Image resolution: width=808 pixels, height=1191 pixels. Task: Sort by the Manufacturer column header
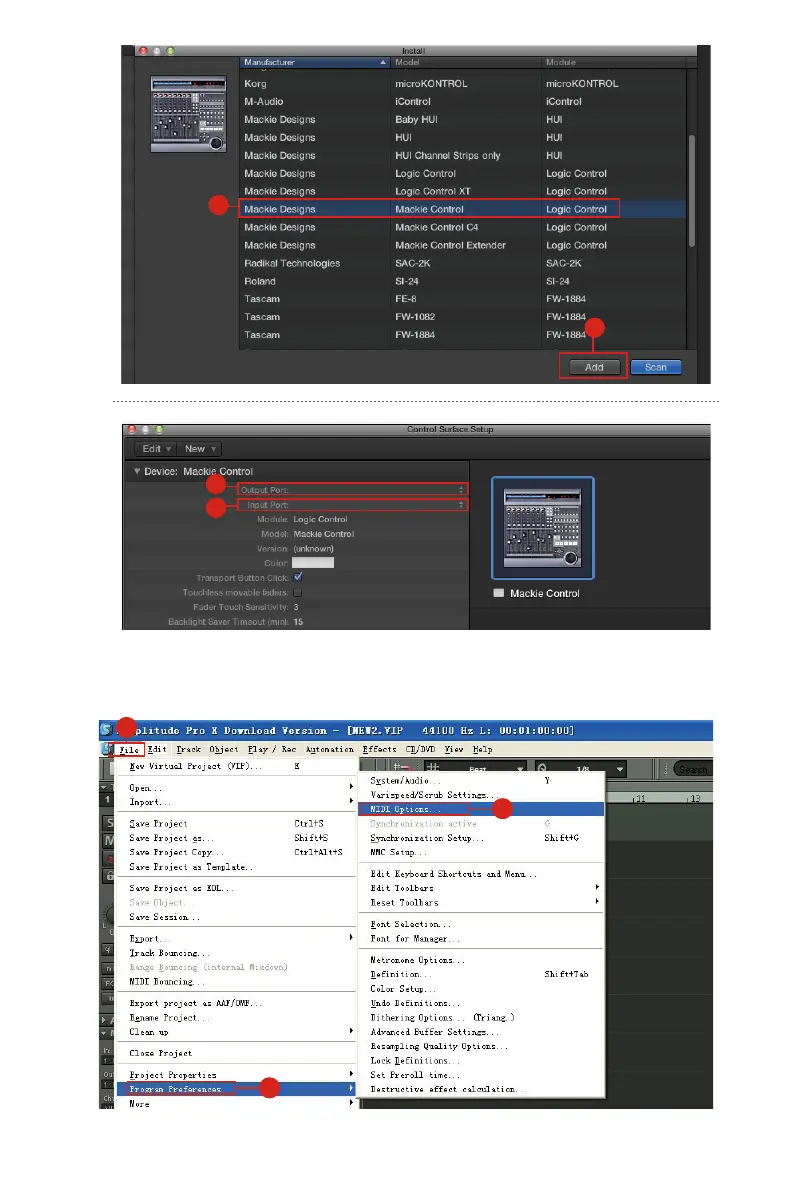point(314,62)
